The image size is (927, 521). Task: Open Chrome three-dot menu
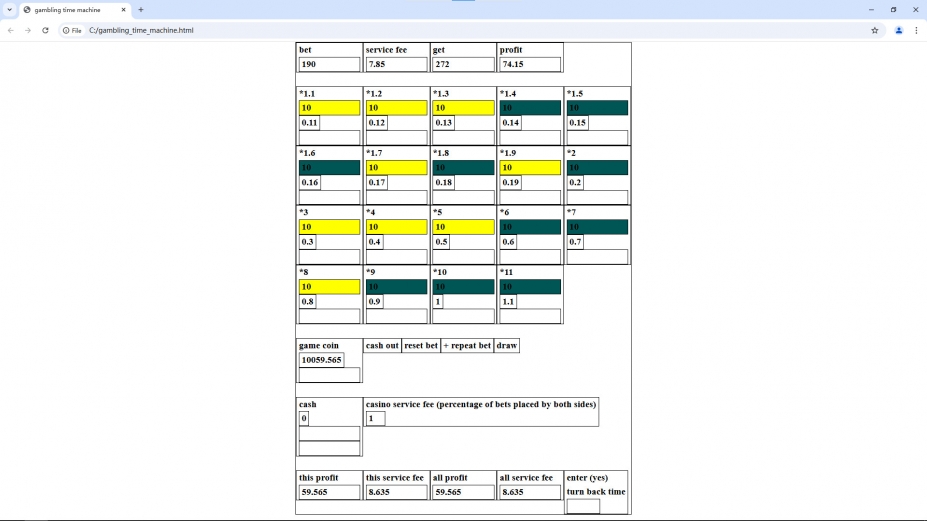tap(916, 30)
